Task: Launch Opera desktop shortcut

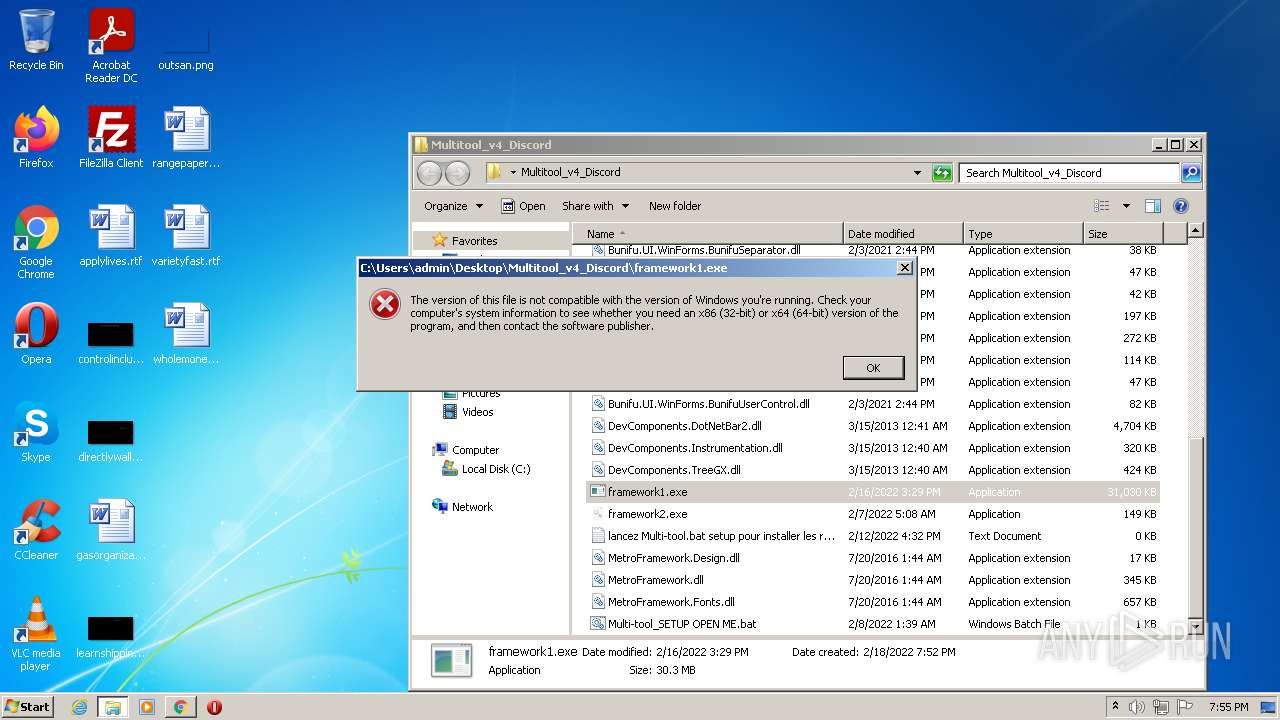Action: (x=36, y=334)
